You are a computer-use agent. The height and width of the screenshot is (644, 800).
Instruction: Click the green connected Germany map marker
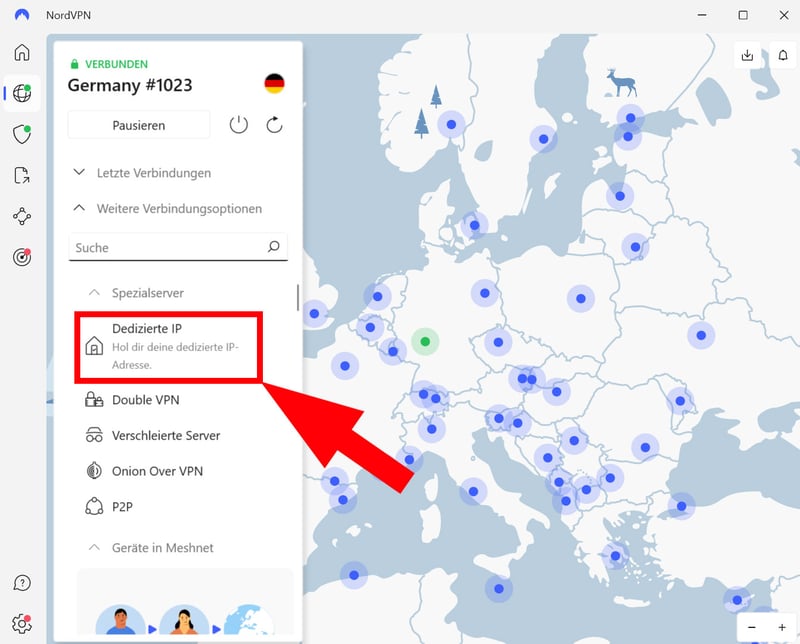425,341
